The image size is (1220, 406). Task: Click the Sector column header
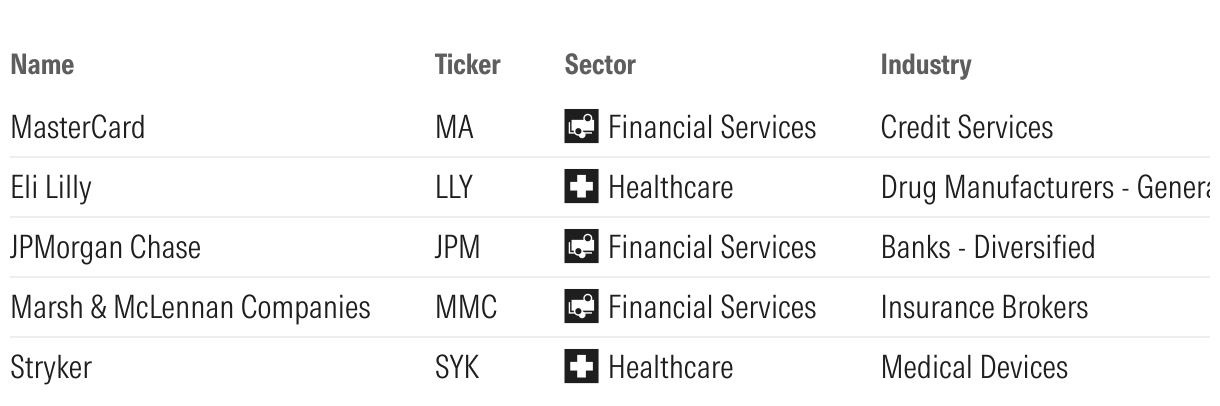[600, 66]
